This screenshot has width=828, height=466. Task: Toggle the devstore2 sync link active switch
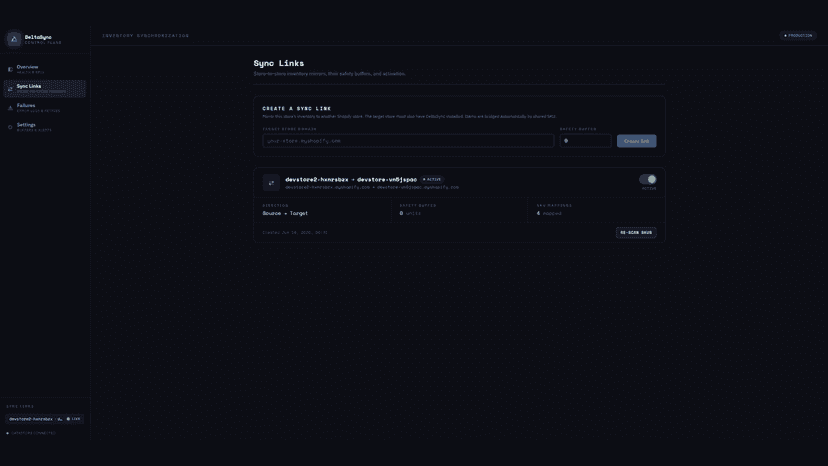(648, 180)
